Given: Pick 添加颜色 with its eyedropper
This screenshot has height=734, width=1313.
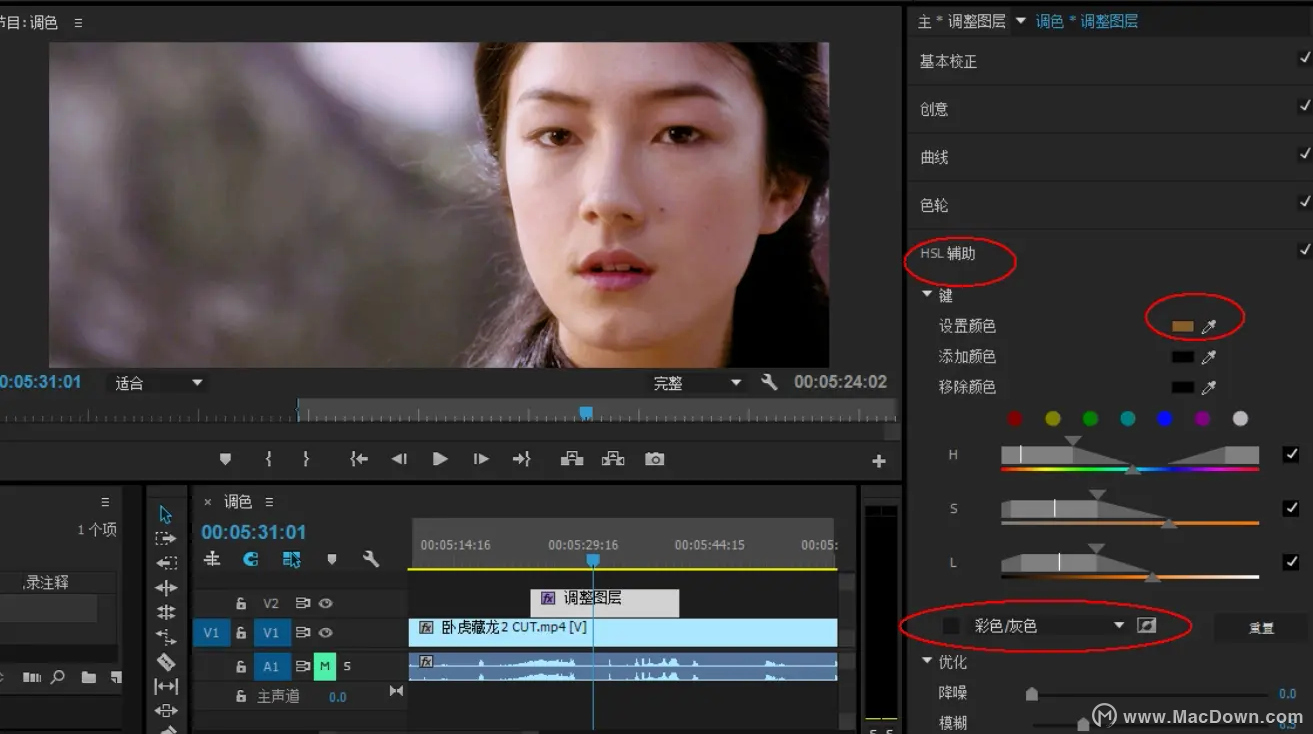Looking at the screenshot, I should 1209,357.
